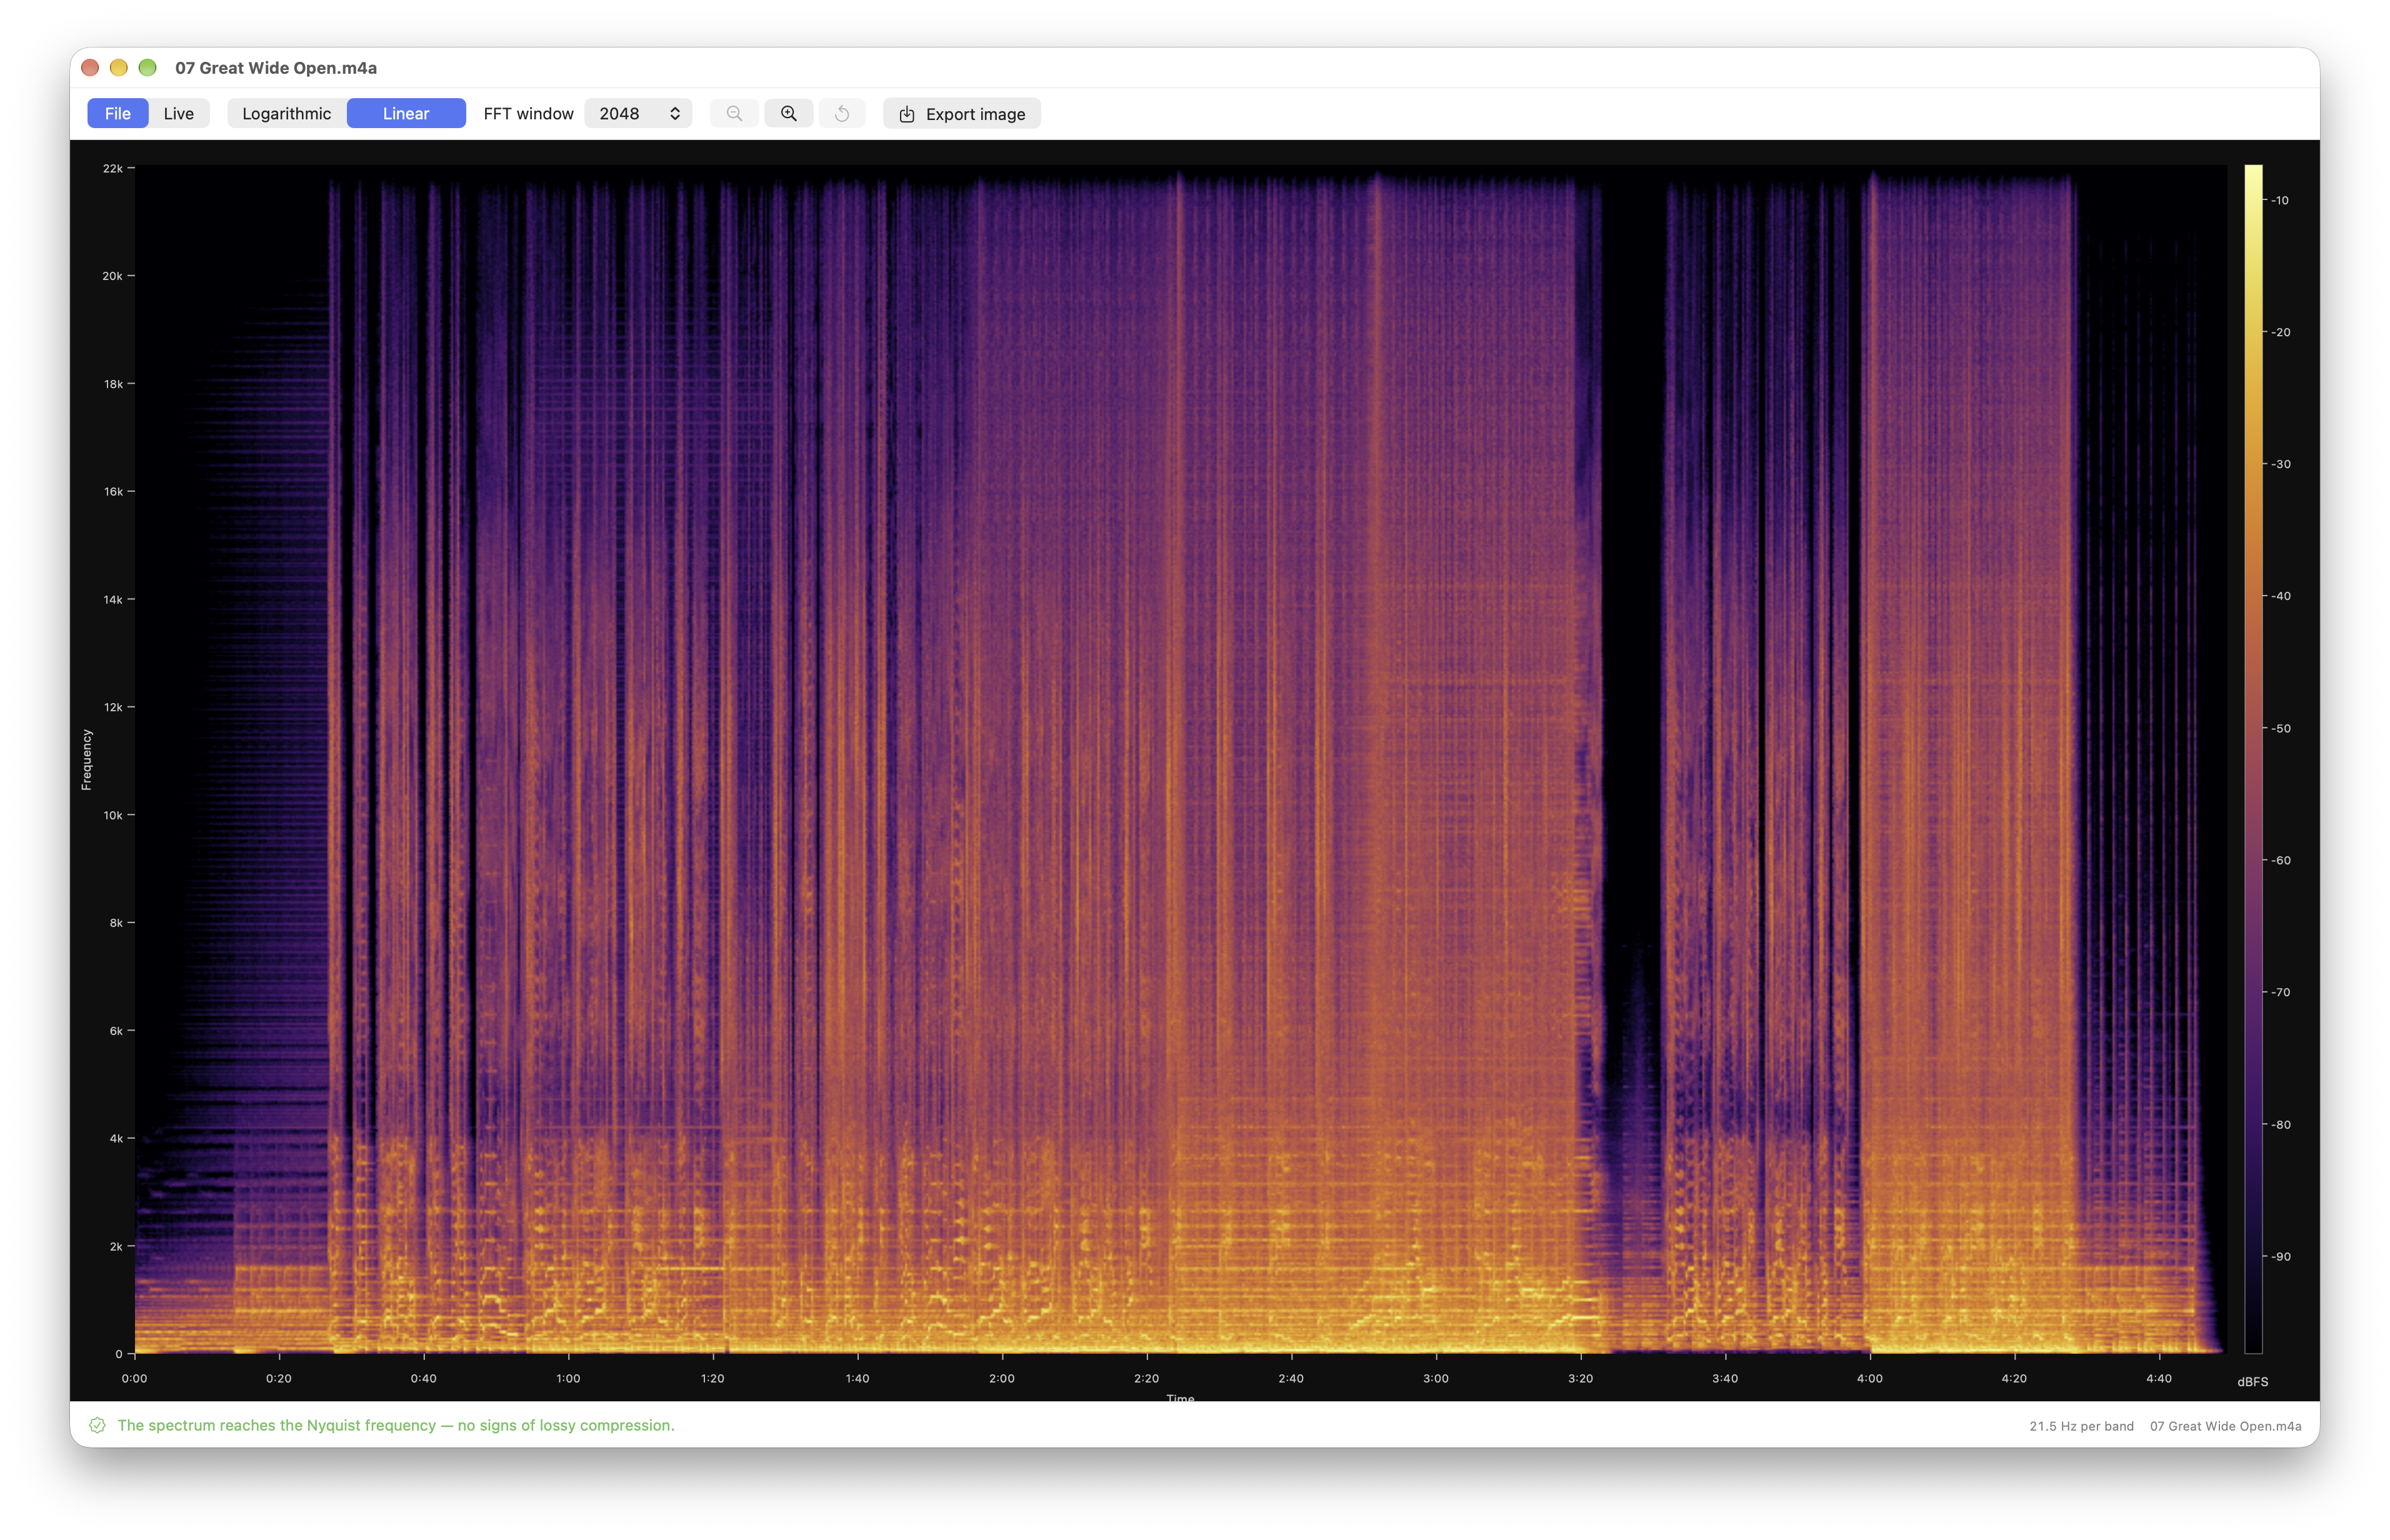The height and width of the screenshot is (1540, 2390).
Task: Click the '-50' dBFS scale label
Action: click(x=2281, y=728)
